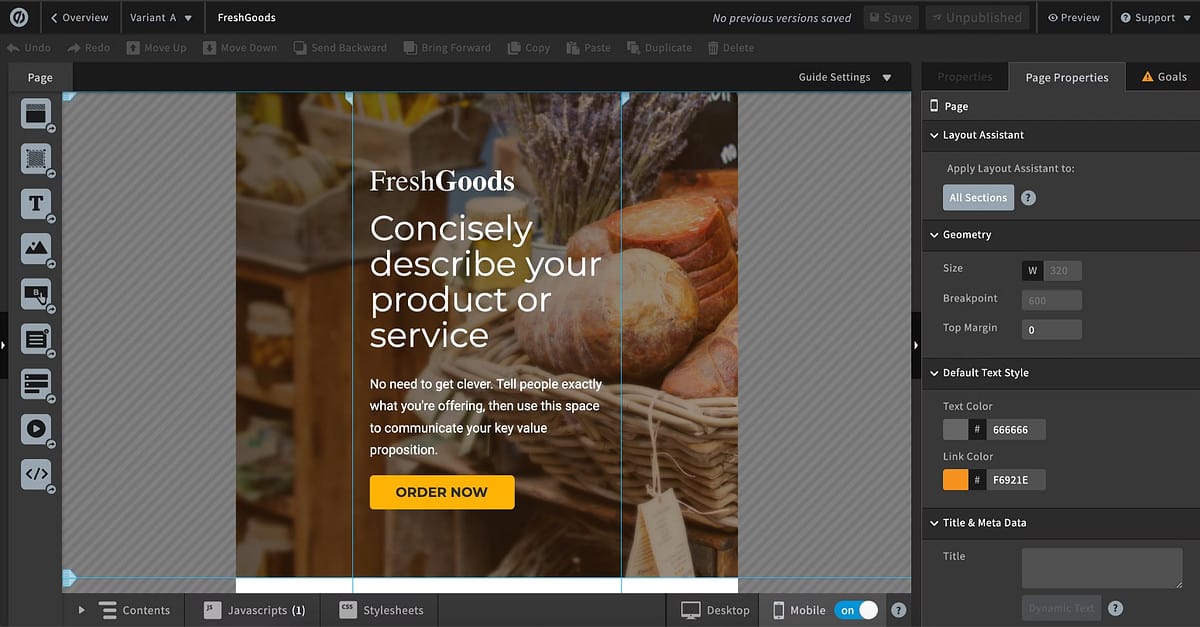Click the Contents list icon
This screenshot has height=627, width=1200.
click(x=108, y=610)
